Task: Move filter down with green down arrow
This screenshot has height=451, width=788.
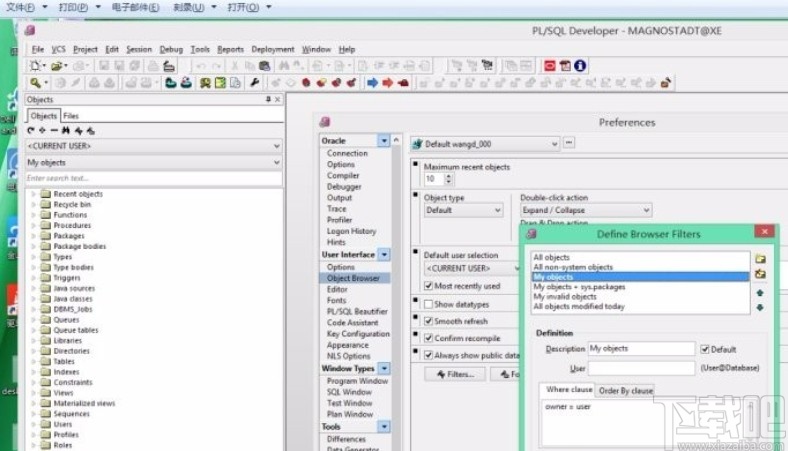Action: point(760,307)
